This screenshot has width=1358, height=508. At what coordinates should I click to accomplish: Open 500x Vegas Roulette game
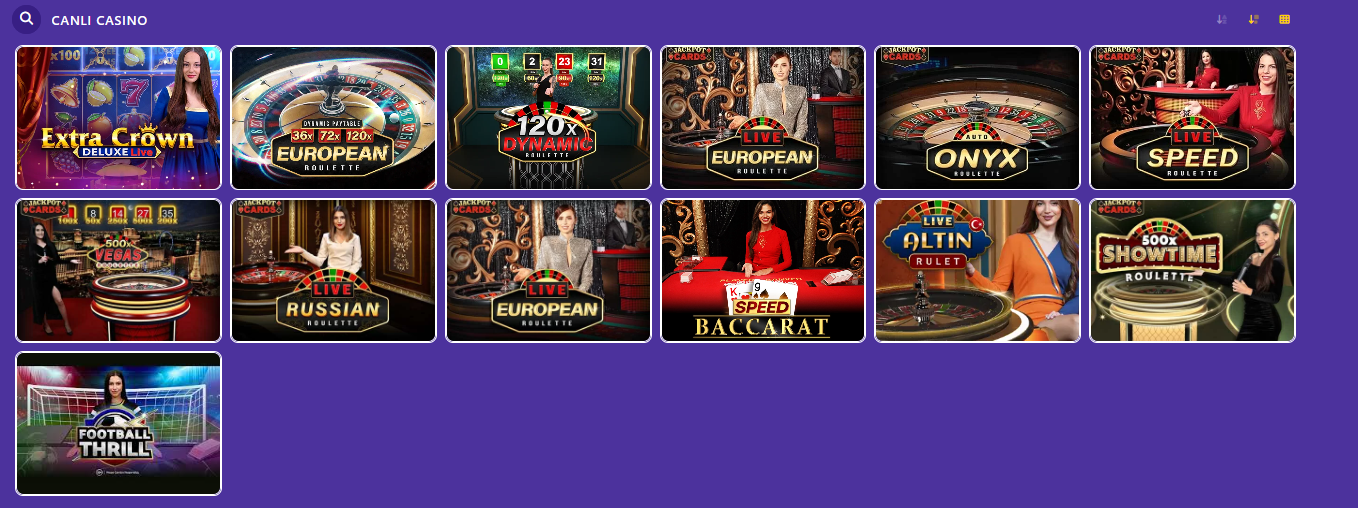119,271
